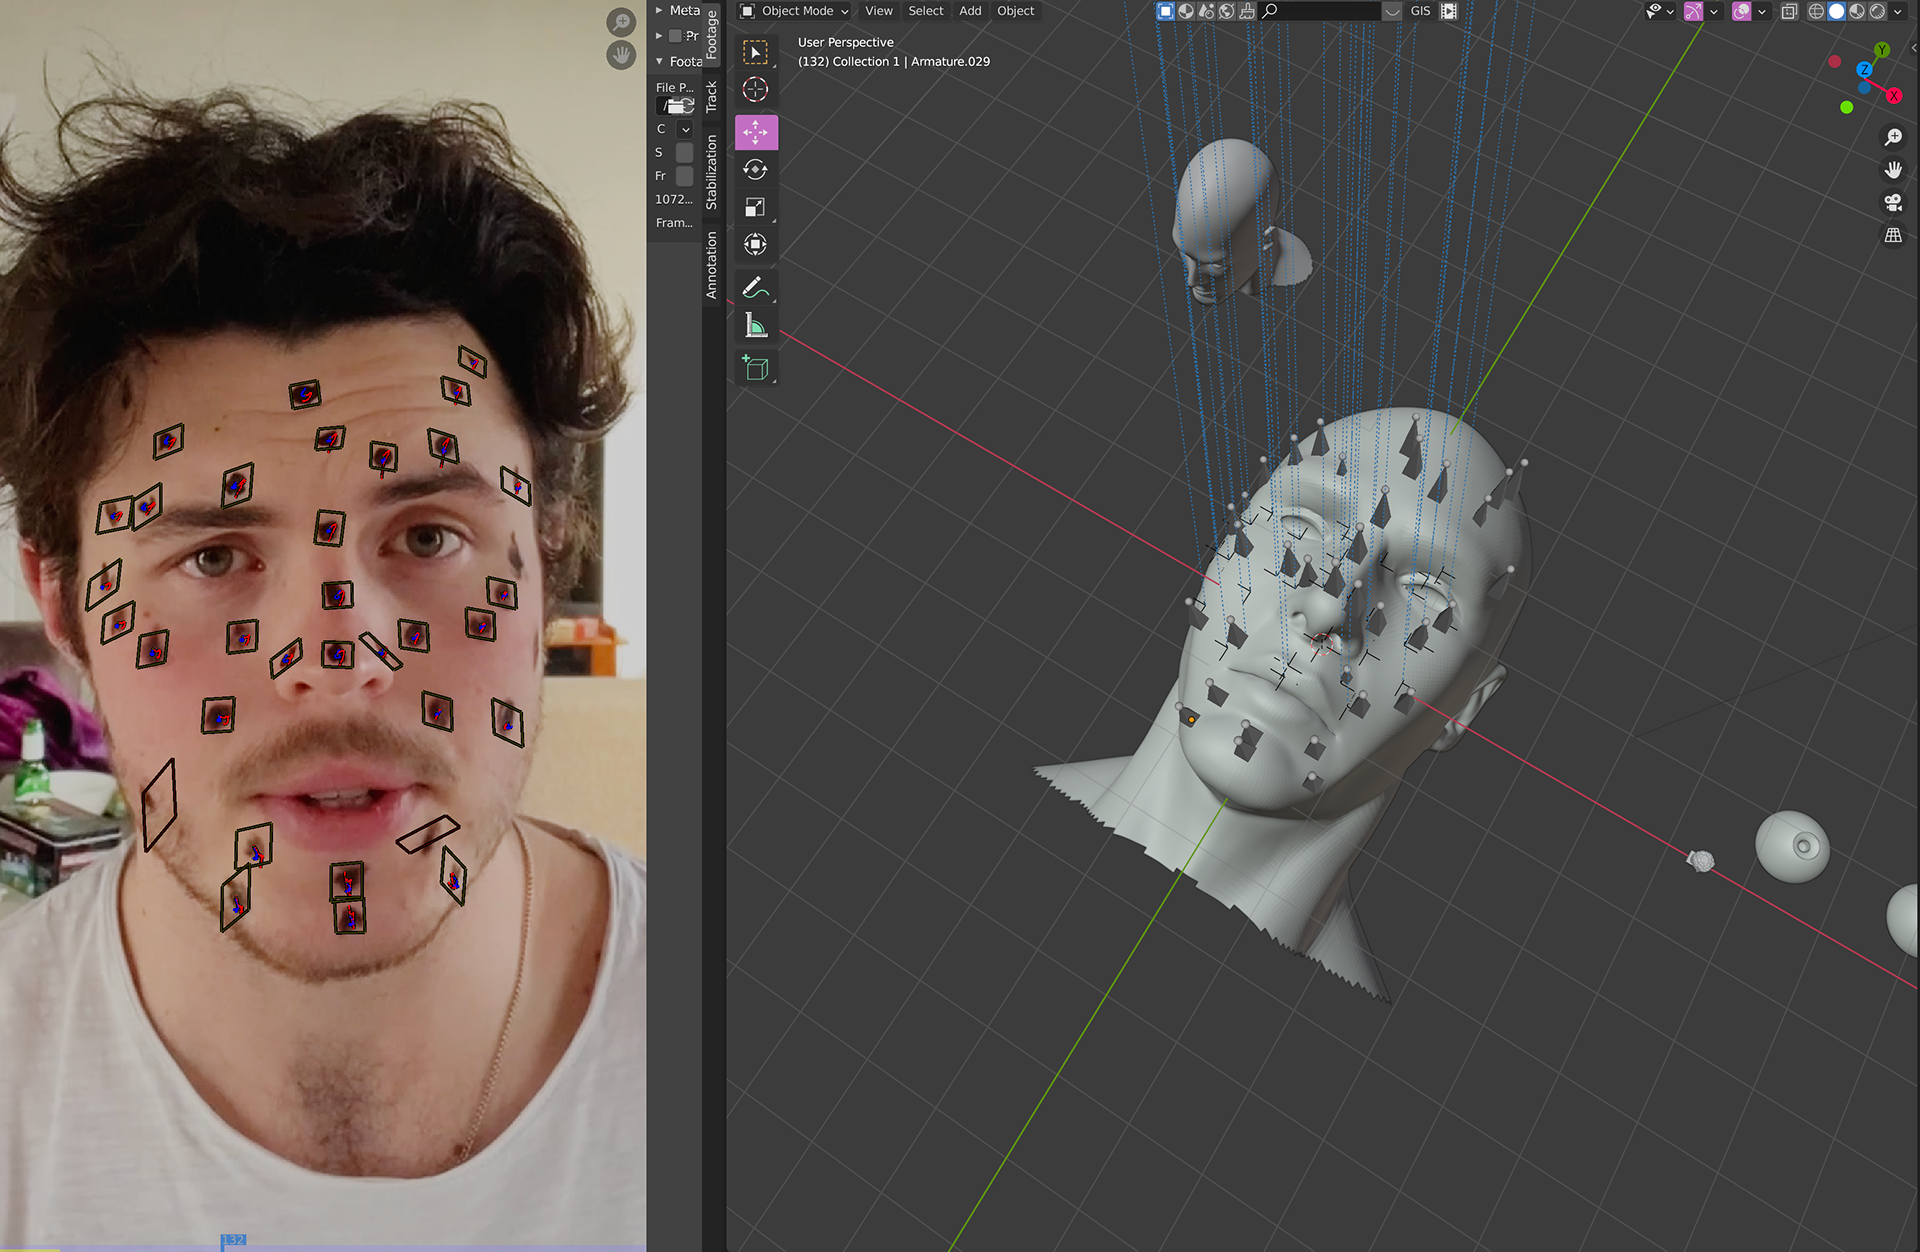Viewport: 1920px width, 1252px height.
Task: Enable X-ray toggle in header
Action: [1788, 11]
